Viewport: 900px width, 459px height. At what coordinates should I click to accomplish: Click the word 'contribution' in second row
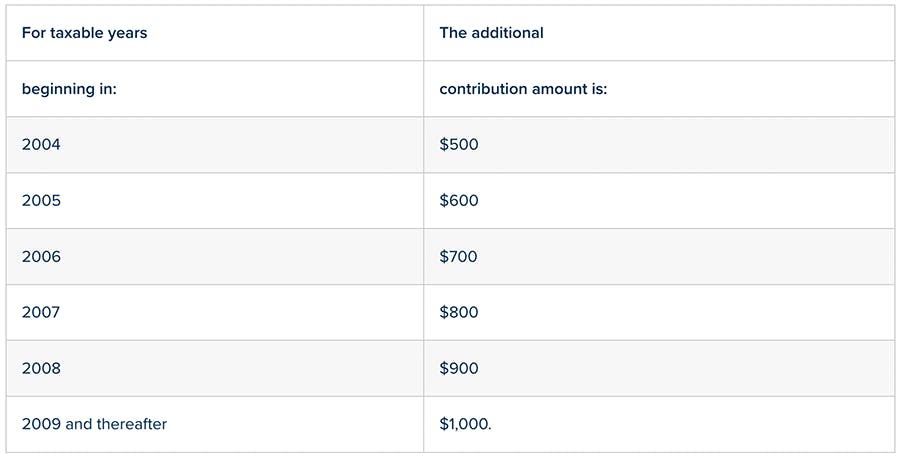[483, 89]
